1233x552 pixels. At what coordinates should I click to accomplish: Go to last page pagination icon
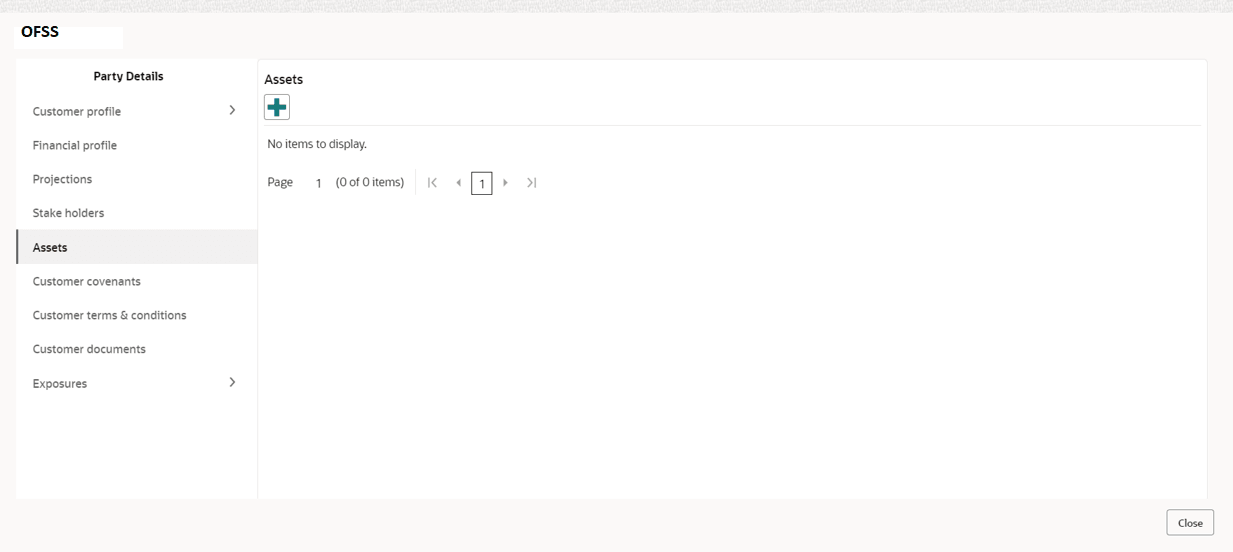[x=532, y=183]
